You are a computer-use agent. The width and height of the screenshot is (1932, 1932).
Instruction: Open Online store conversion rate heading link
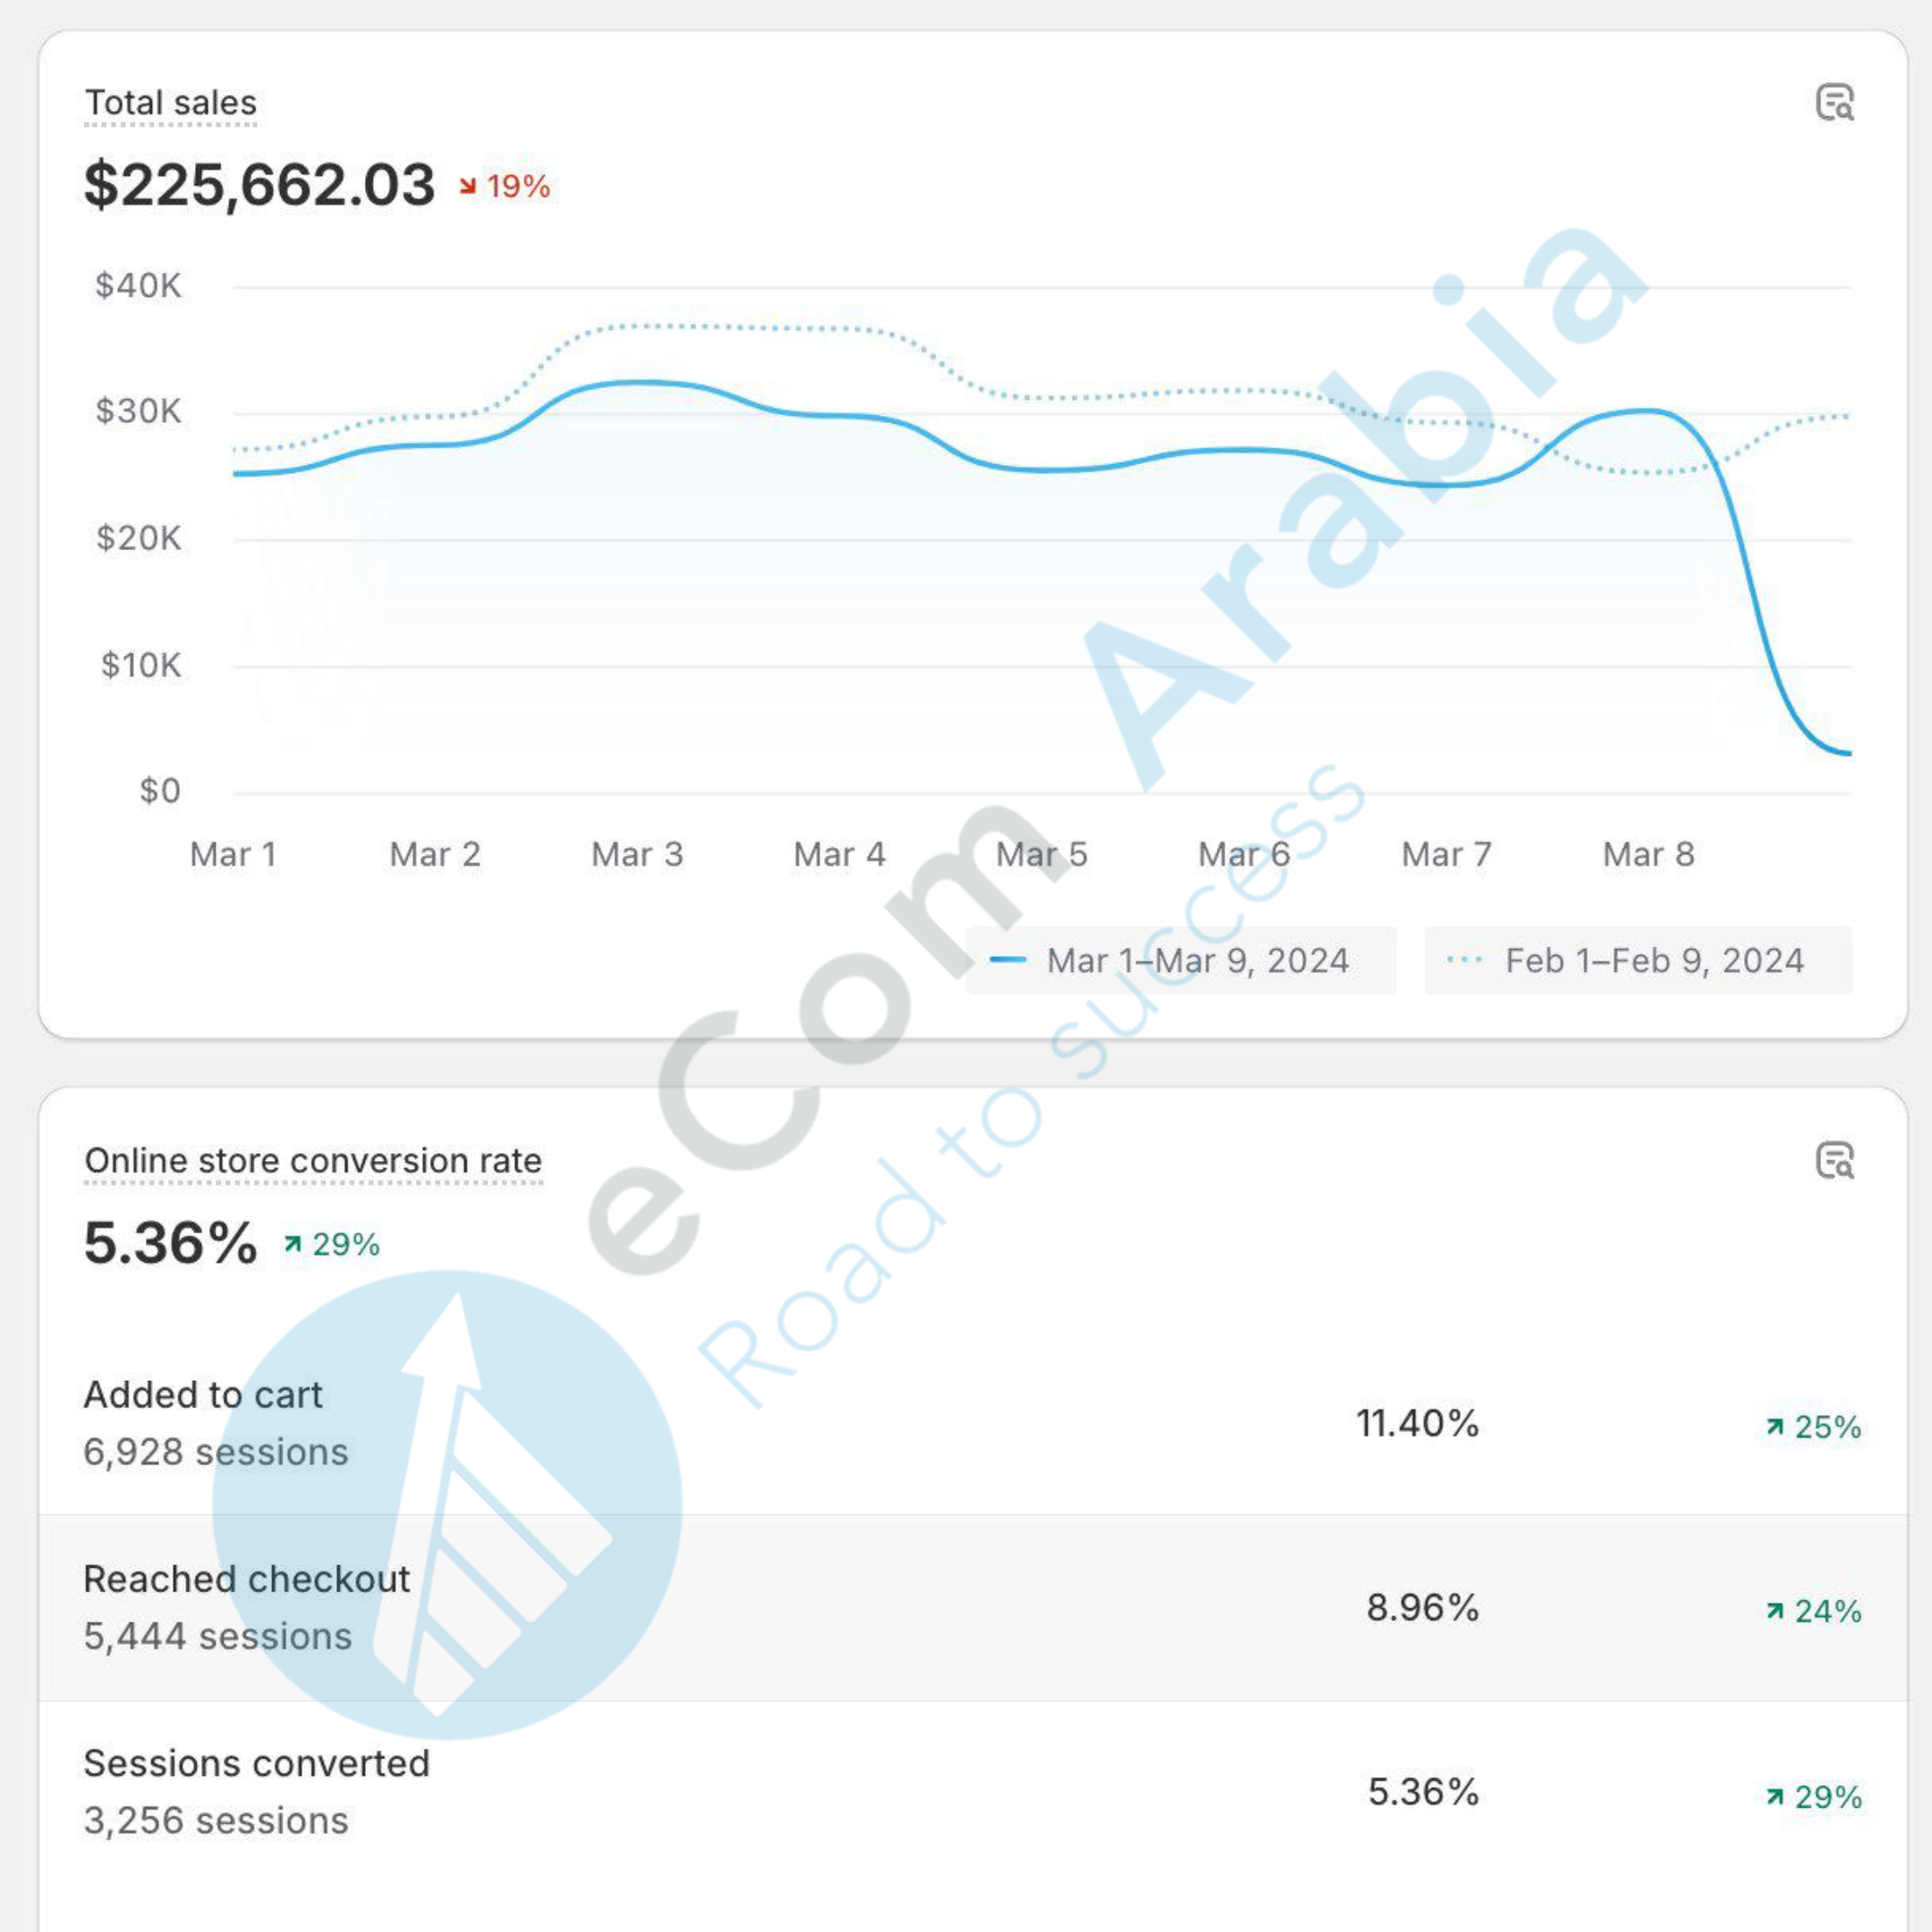[x=313, y=1161]
